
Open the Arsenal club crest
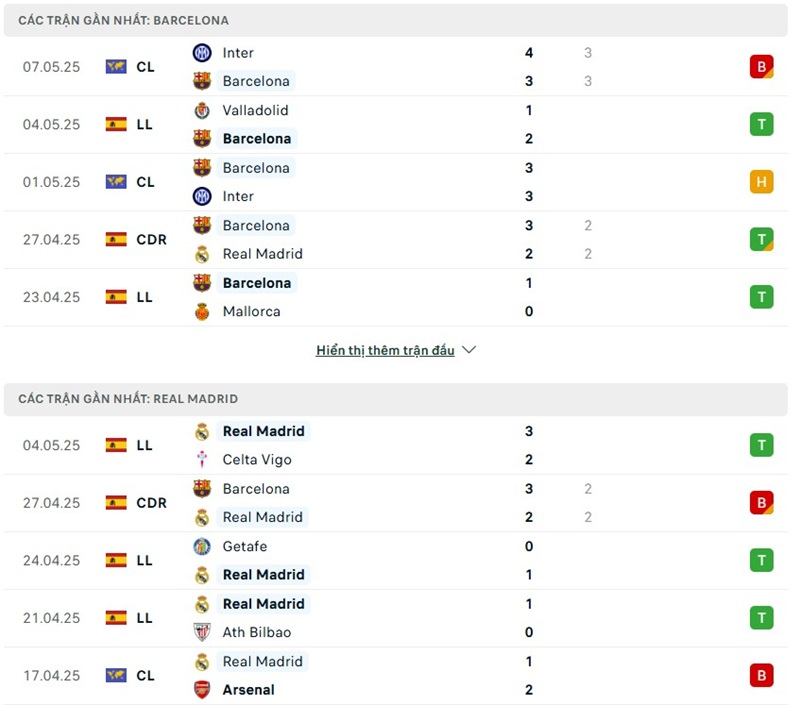[x=202, y=690]
